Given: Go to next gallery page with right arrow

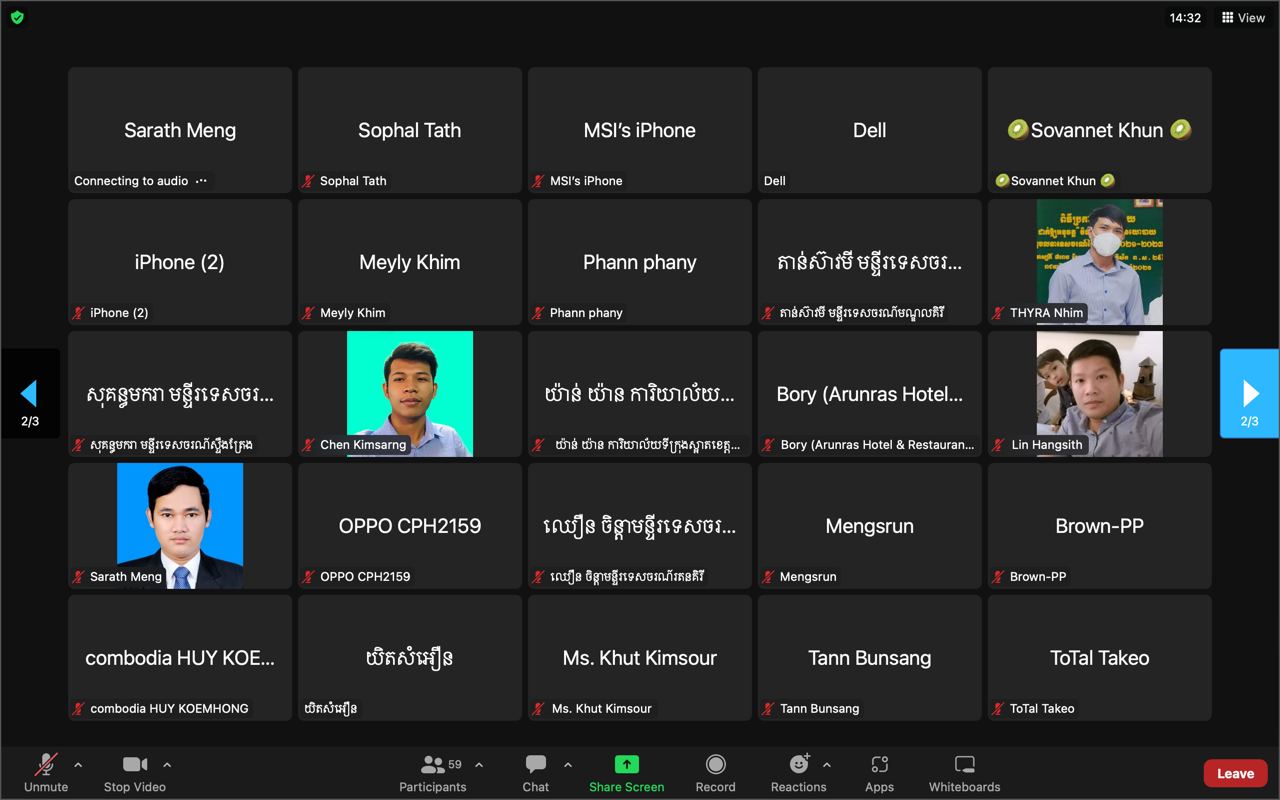Looking at the screenshot, I should pyautogui.click(x=1249, y=393).
